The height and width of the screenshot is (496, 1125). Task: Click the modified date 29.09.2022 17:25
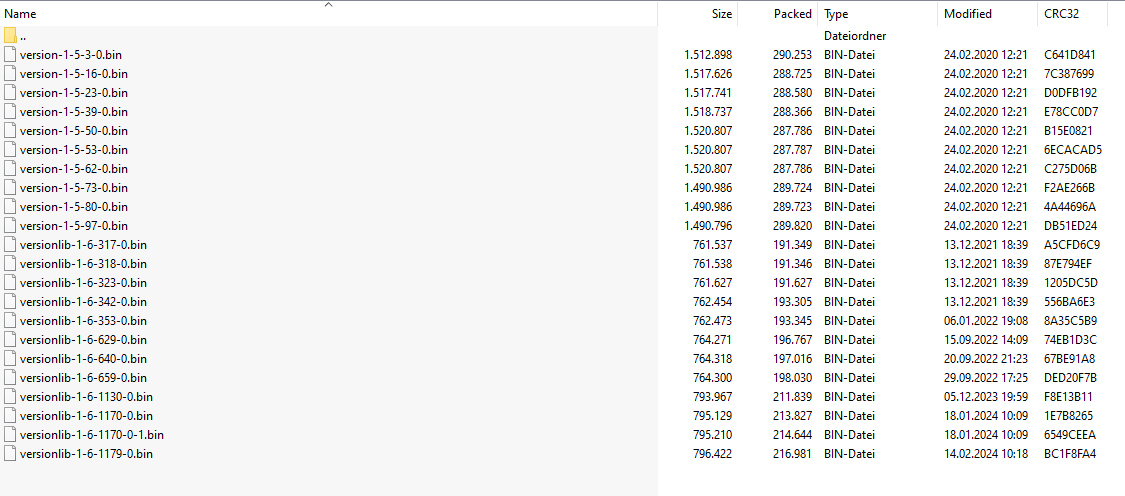coord(986,378)
